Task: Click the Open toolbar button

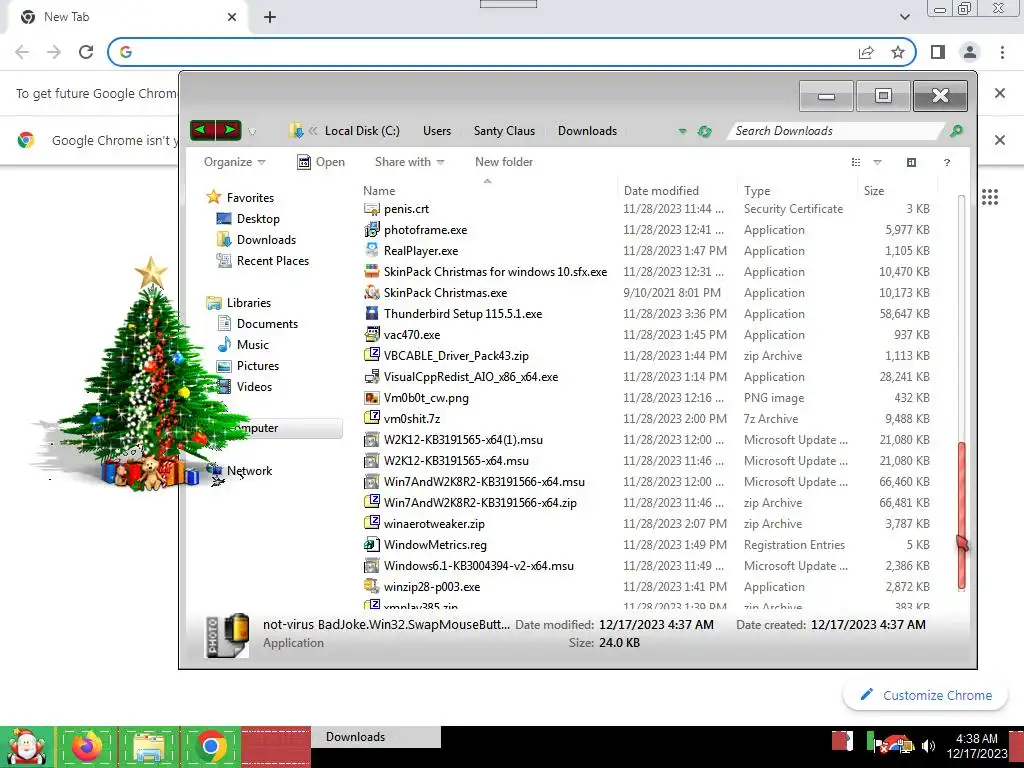Action: click(x=321, y=162)
